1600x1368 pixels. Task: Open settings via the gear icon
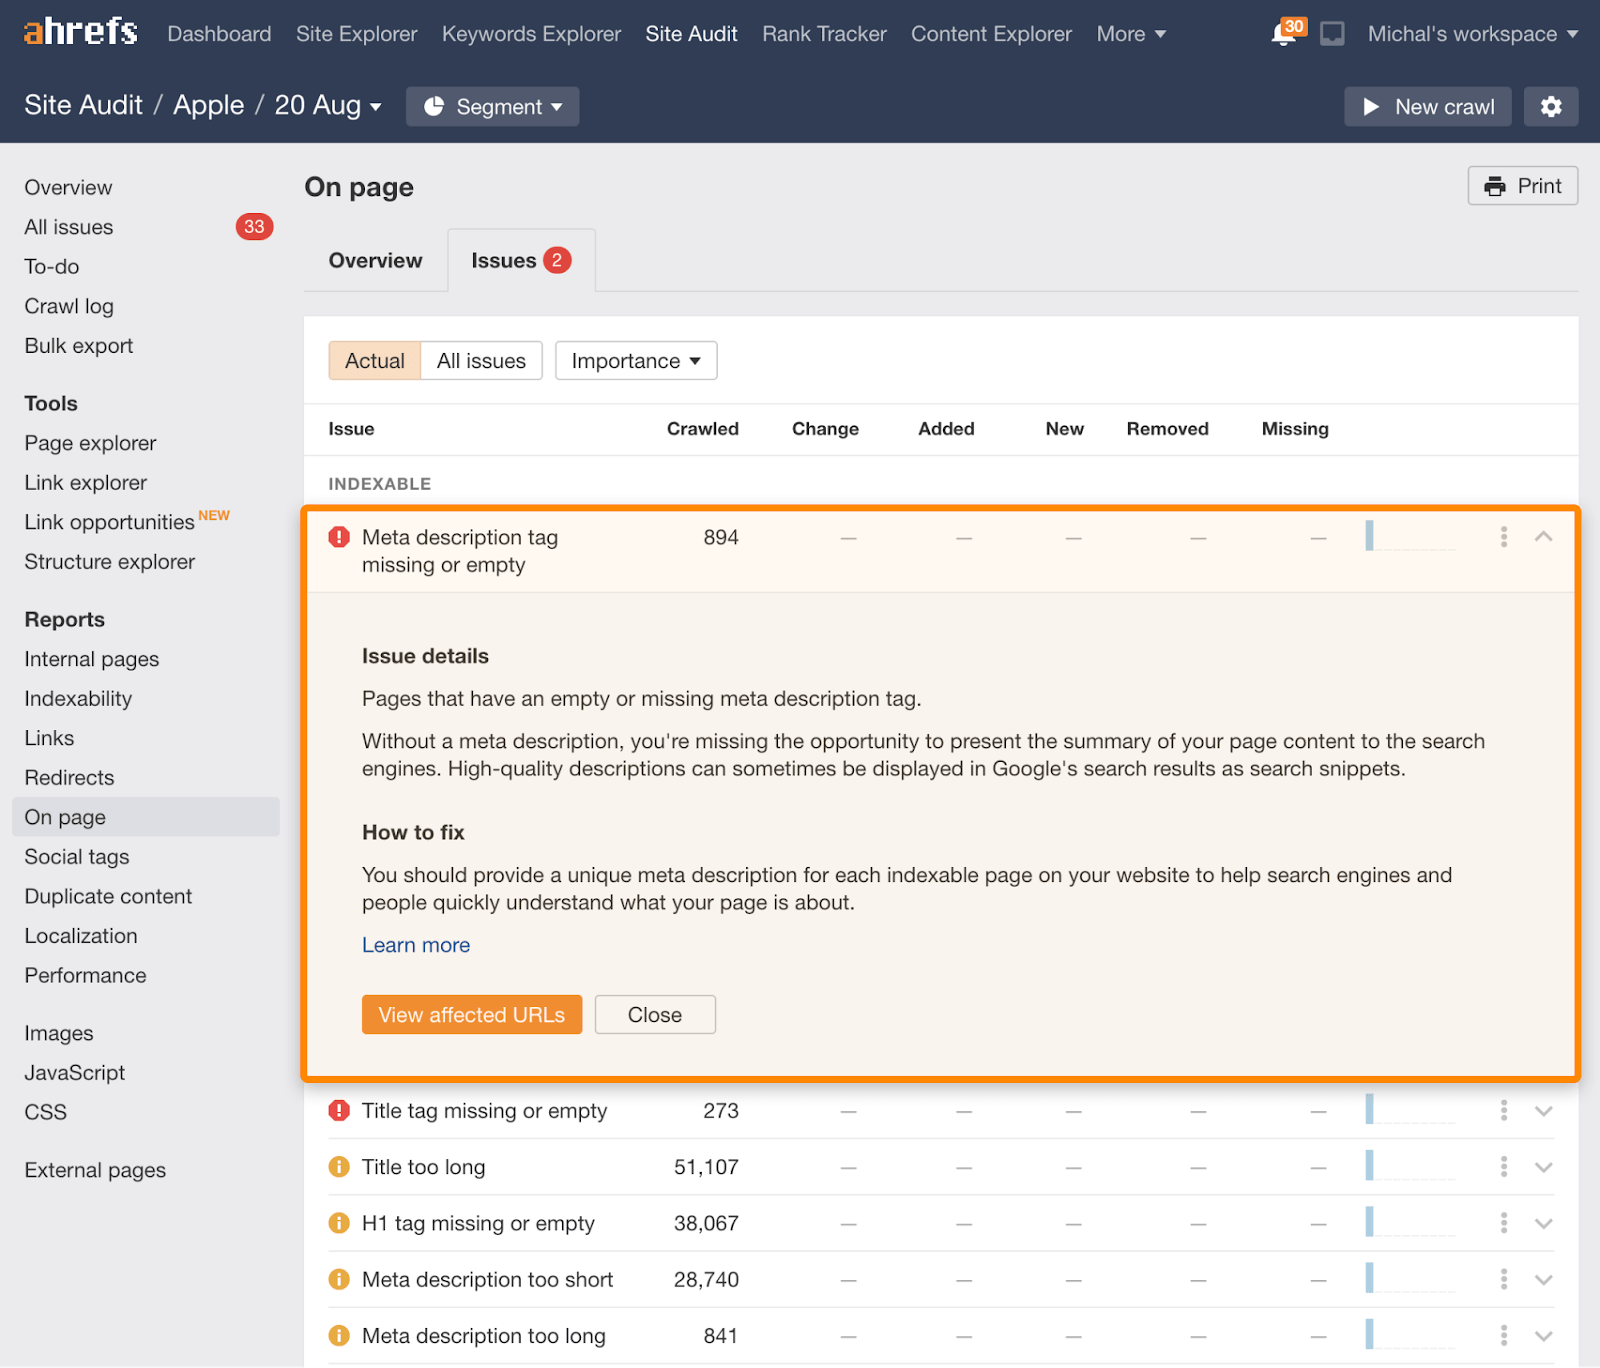tap(1550, 107)
